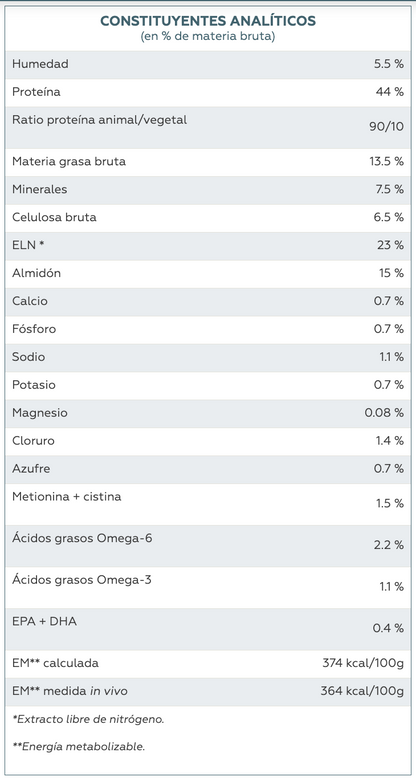Click the Ácidos grasos Omega-3 value

point(391,587)
